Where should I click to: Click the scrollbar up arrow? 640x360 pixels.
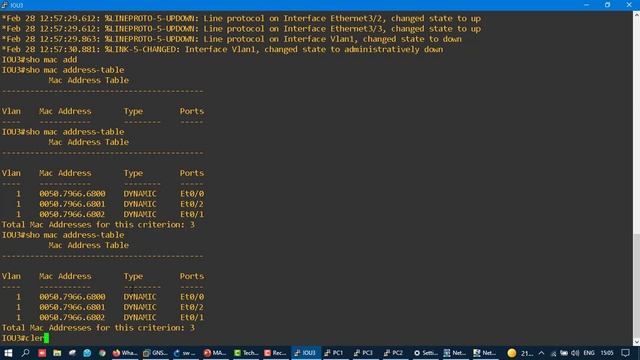636,15
